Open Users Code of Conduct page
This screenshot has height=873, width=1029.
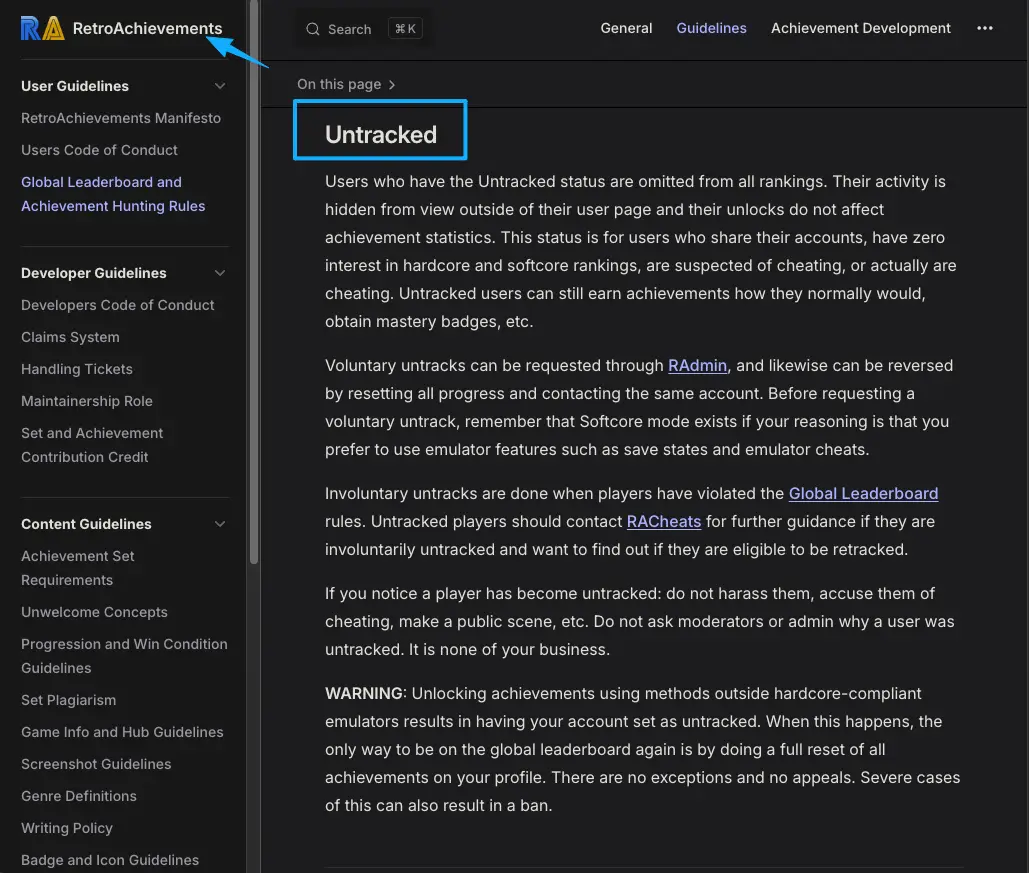click(99, 150)
